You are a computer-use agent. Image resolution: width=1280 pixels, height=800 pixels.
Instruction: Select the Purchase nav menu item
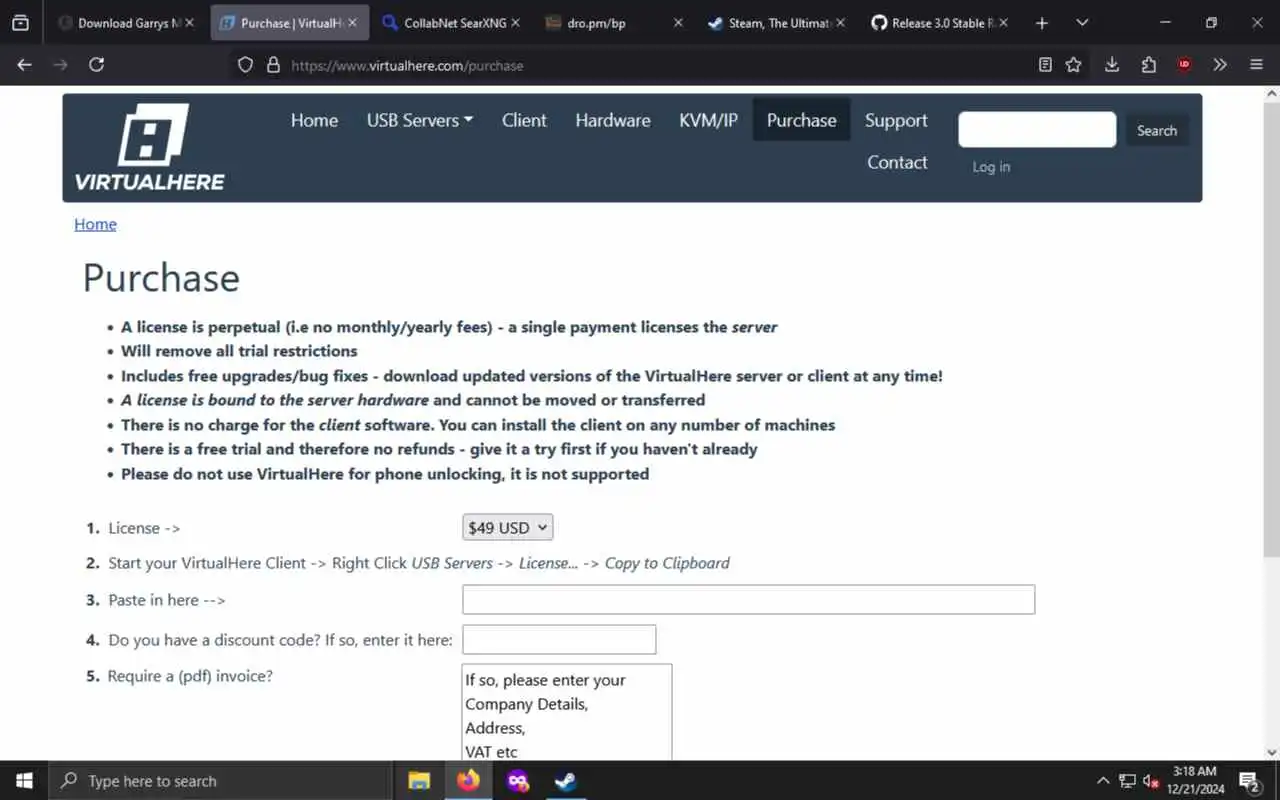click(801, 120)
